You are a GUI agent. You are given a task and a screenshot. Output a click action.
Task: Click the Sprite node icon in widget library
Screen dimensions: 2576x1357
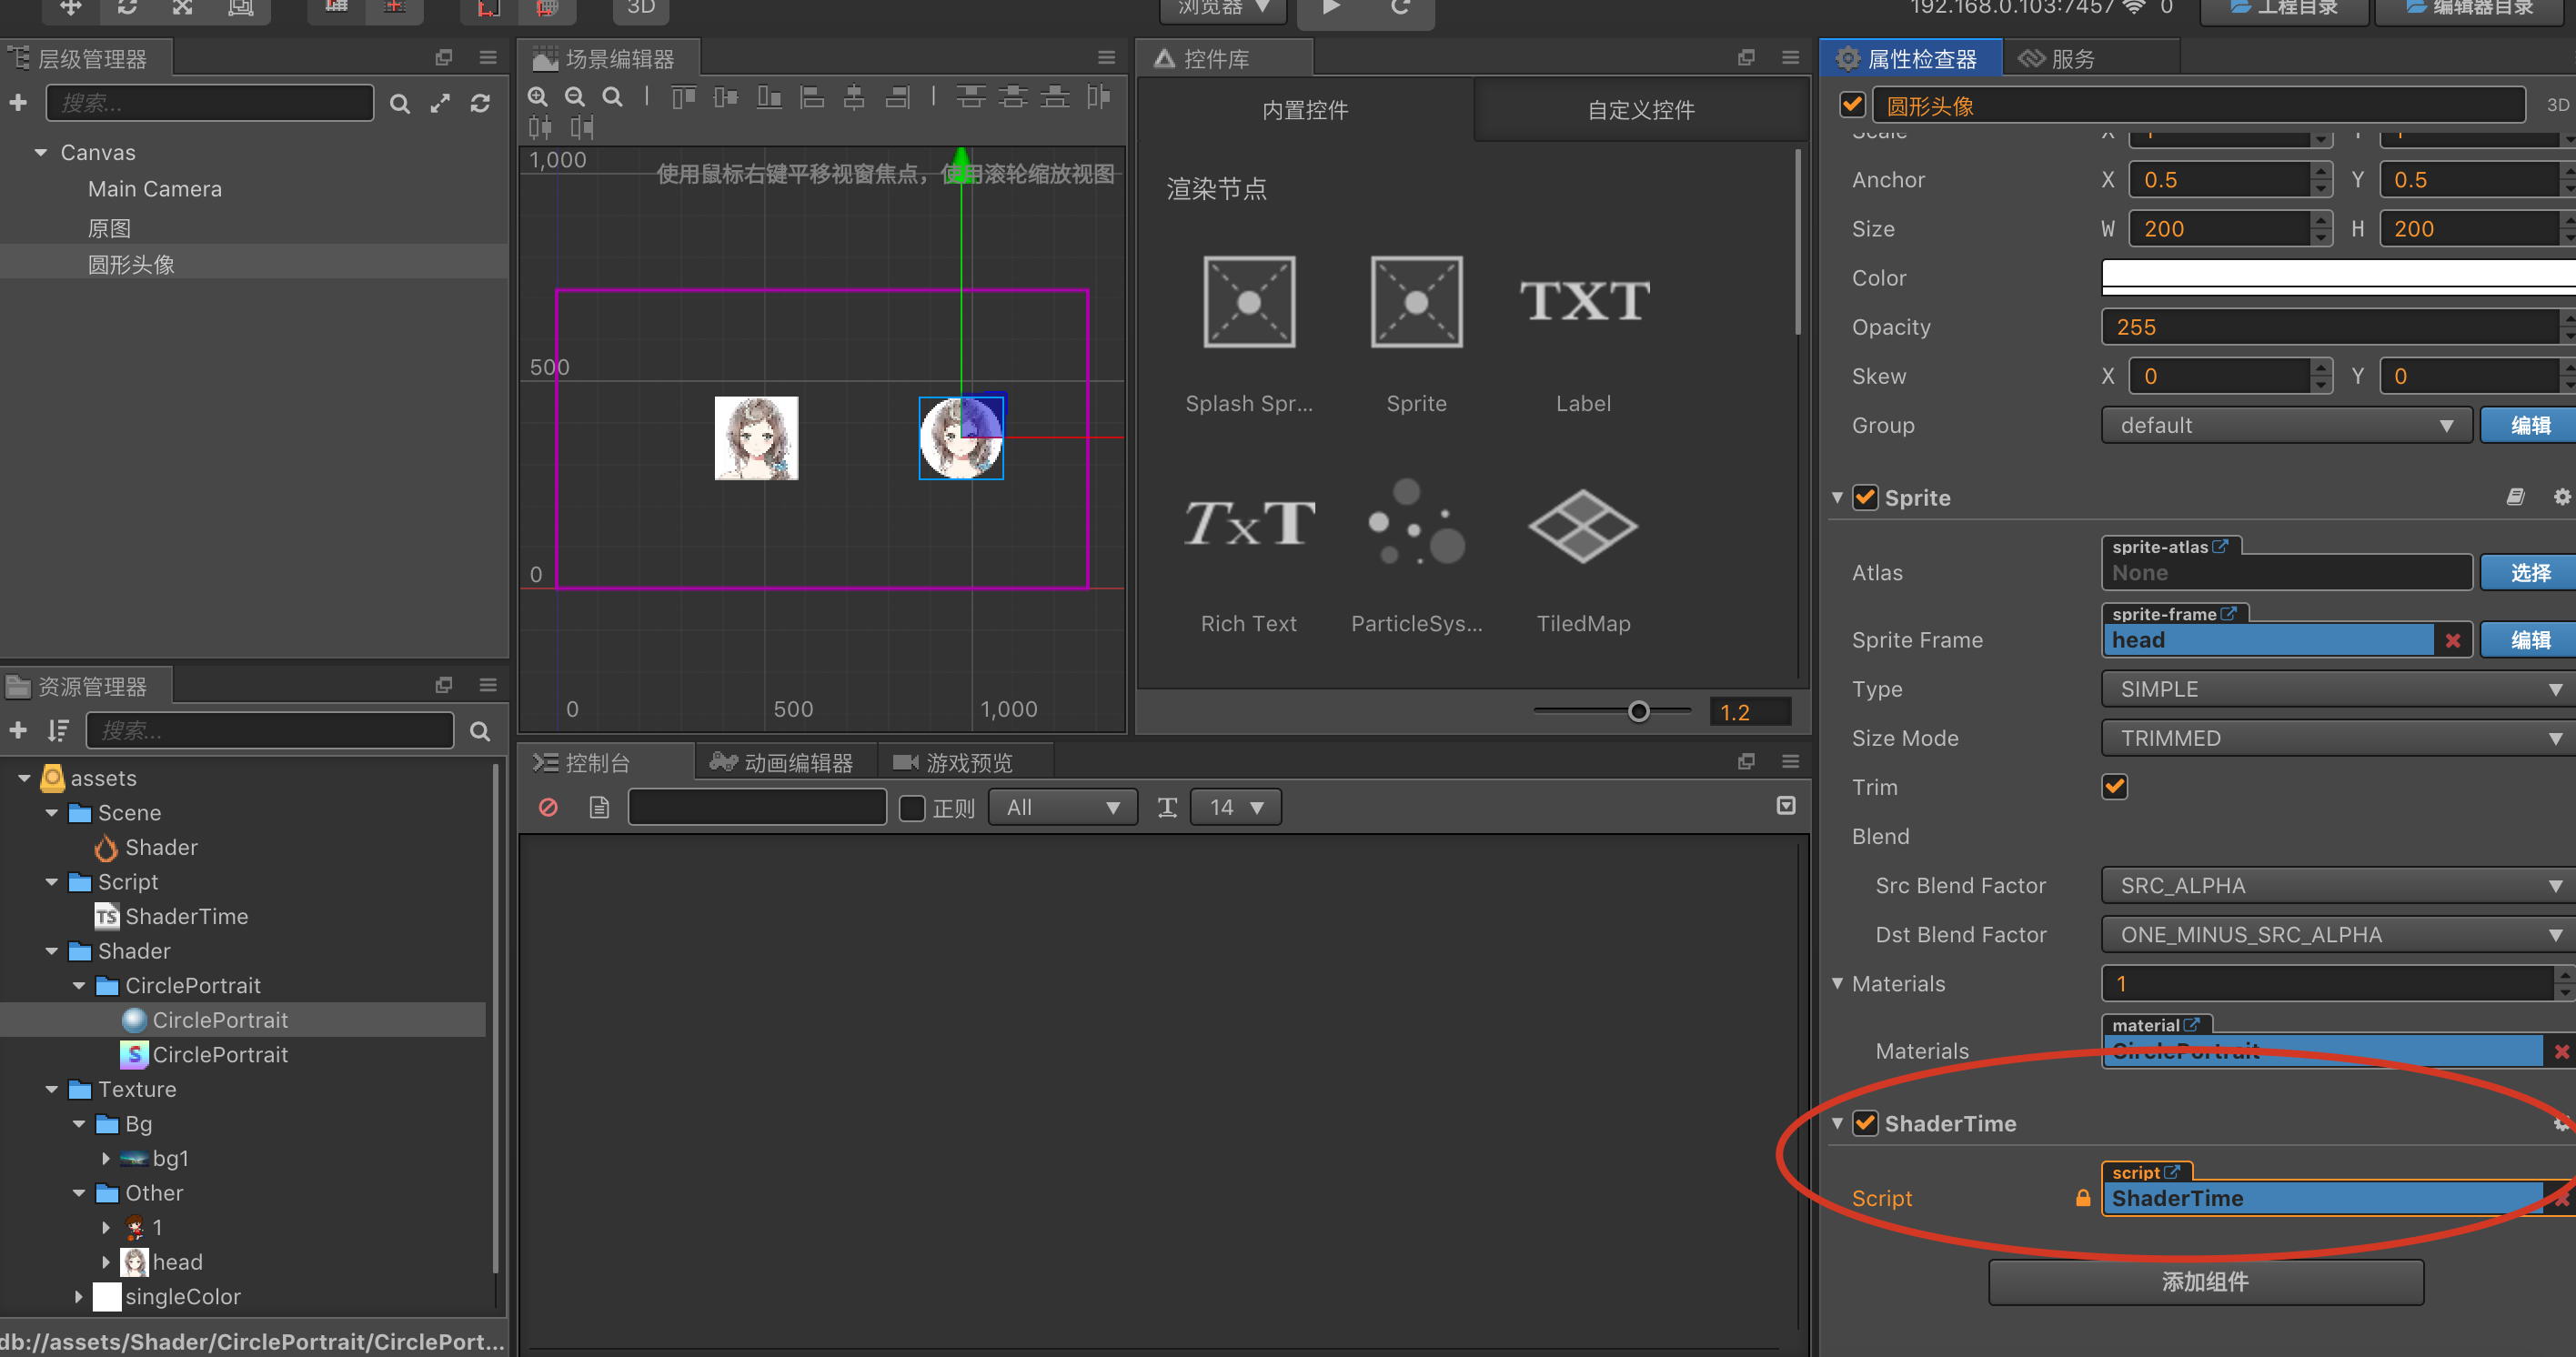pyautogui.click(x=1416, y=302)
